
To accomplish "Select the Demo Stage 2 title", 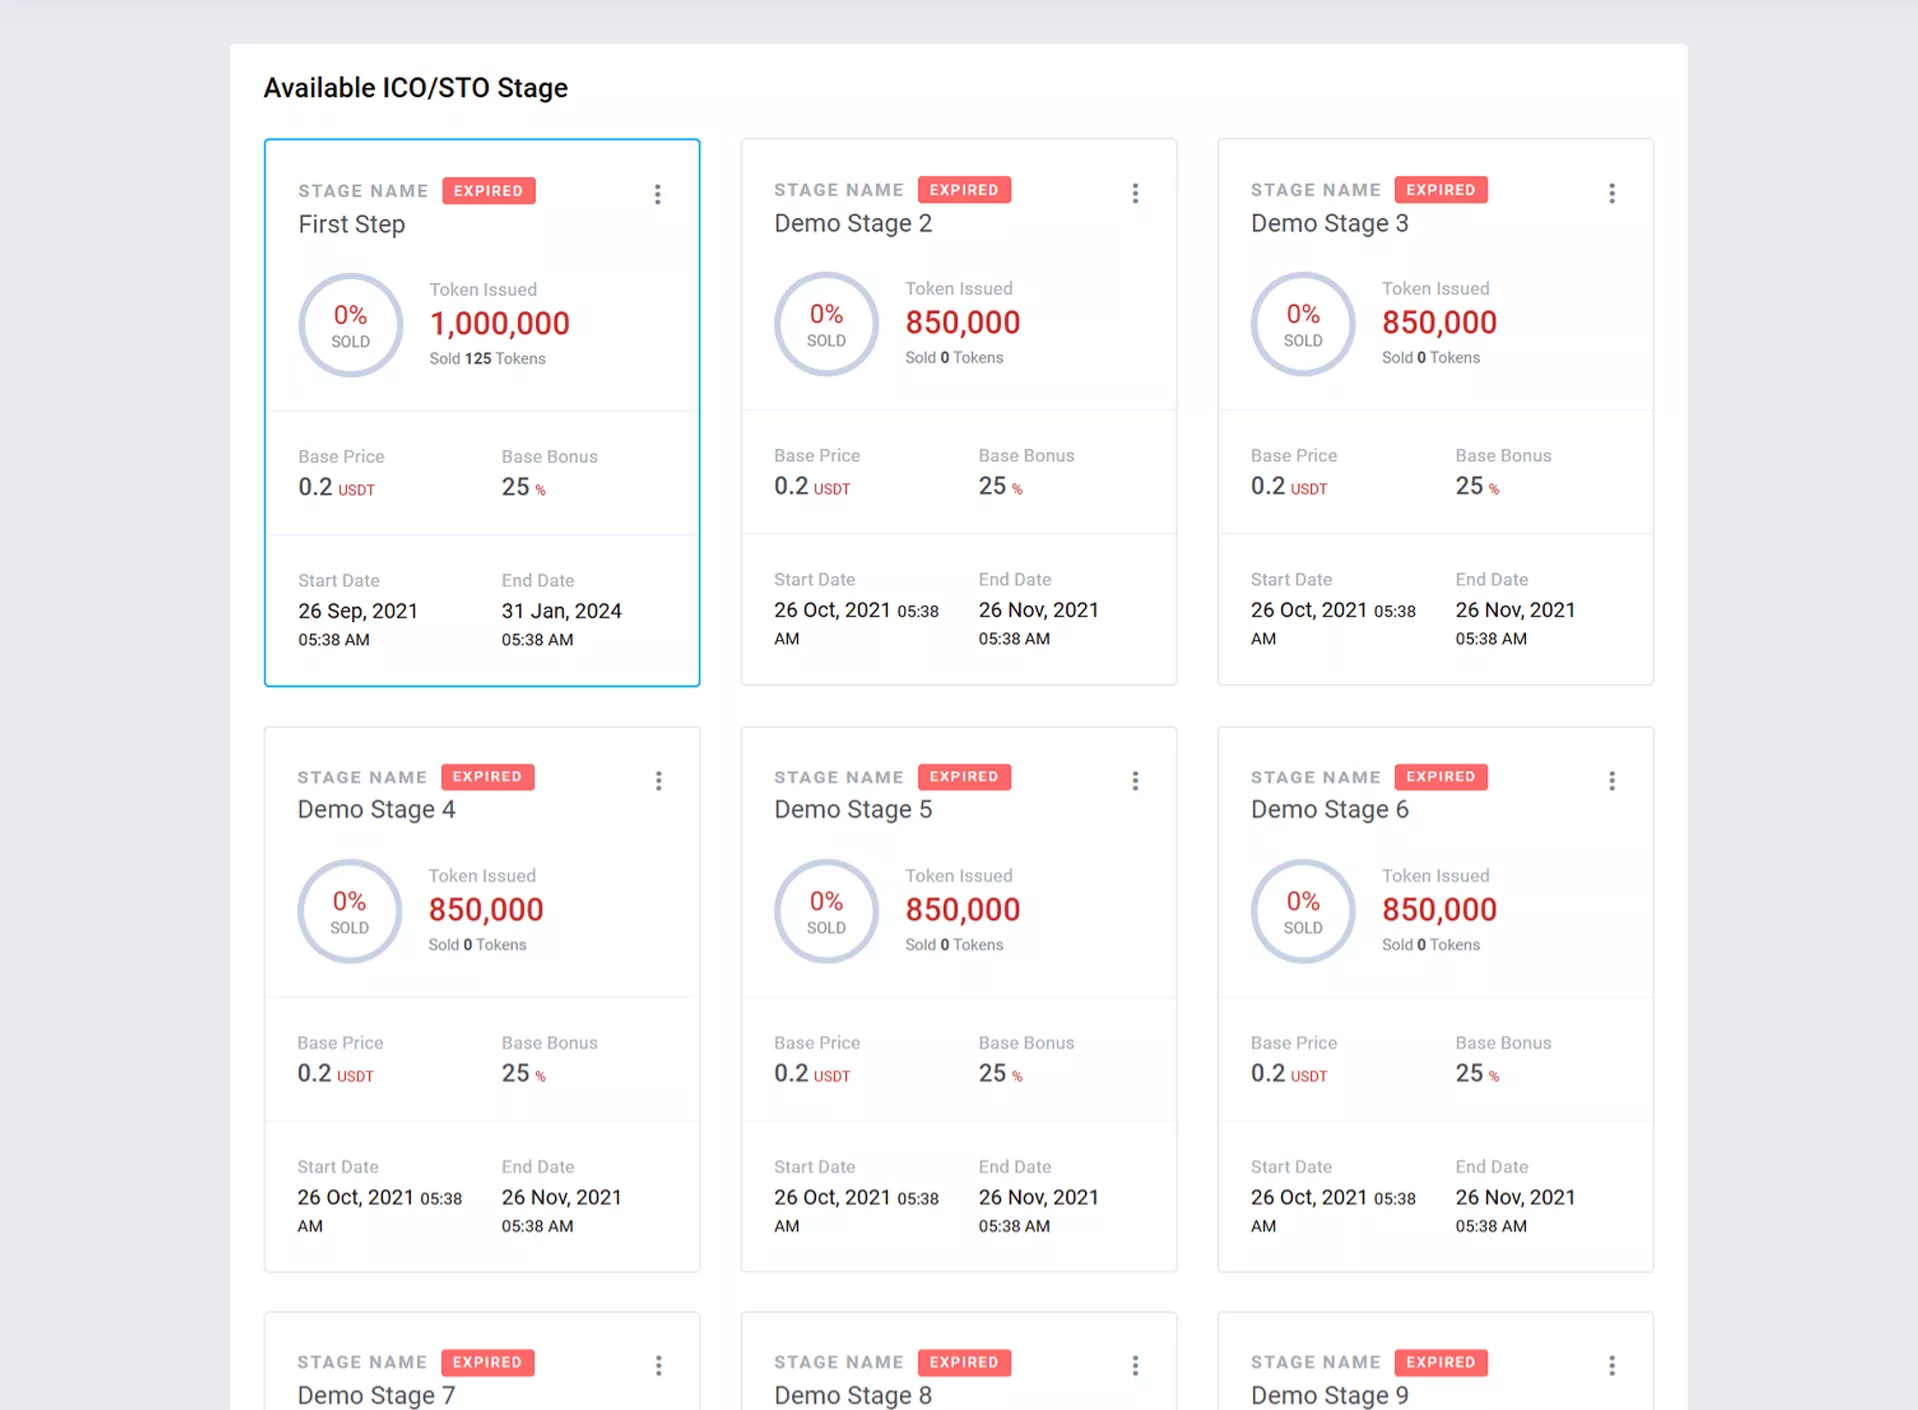I will coord(852,223).
